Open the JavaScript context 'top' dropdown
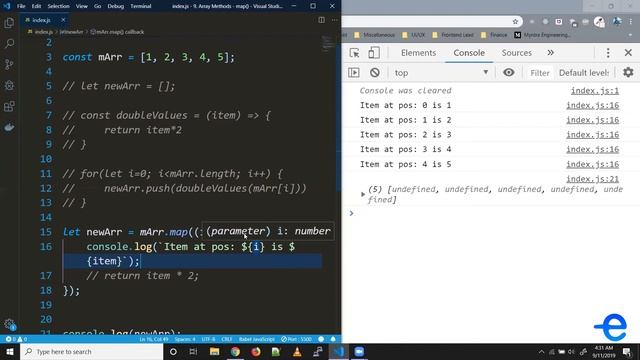This screenshot has width=640, height=360. click(441, 73)
